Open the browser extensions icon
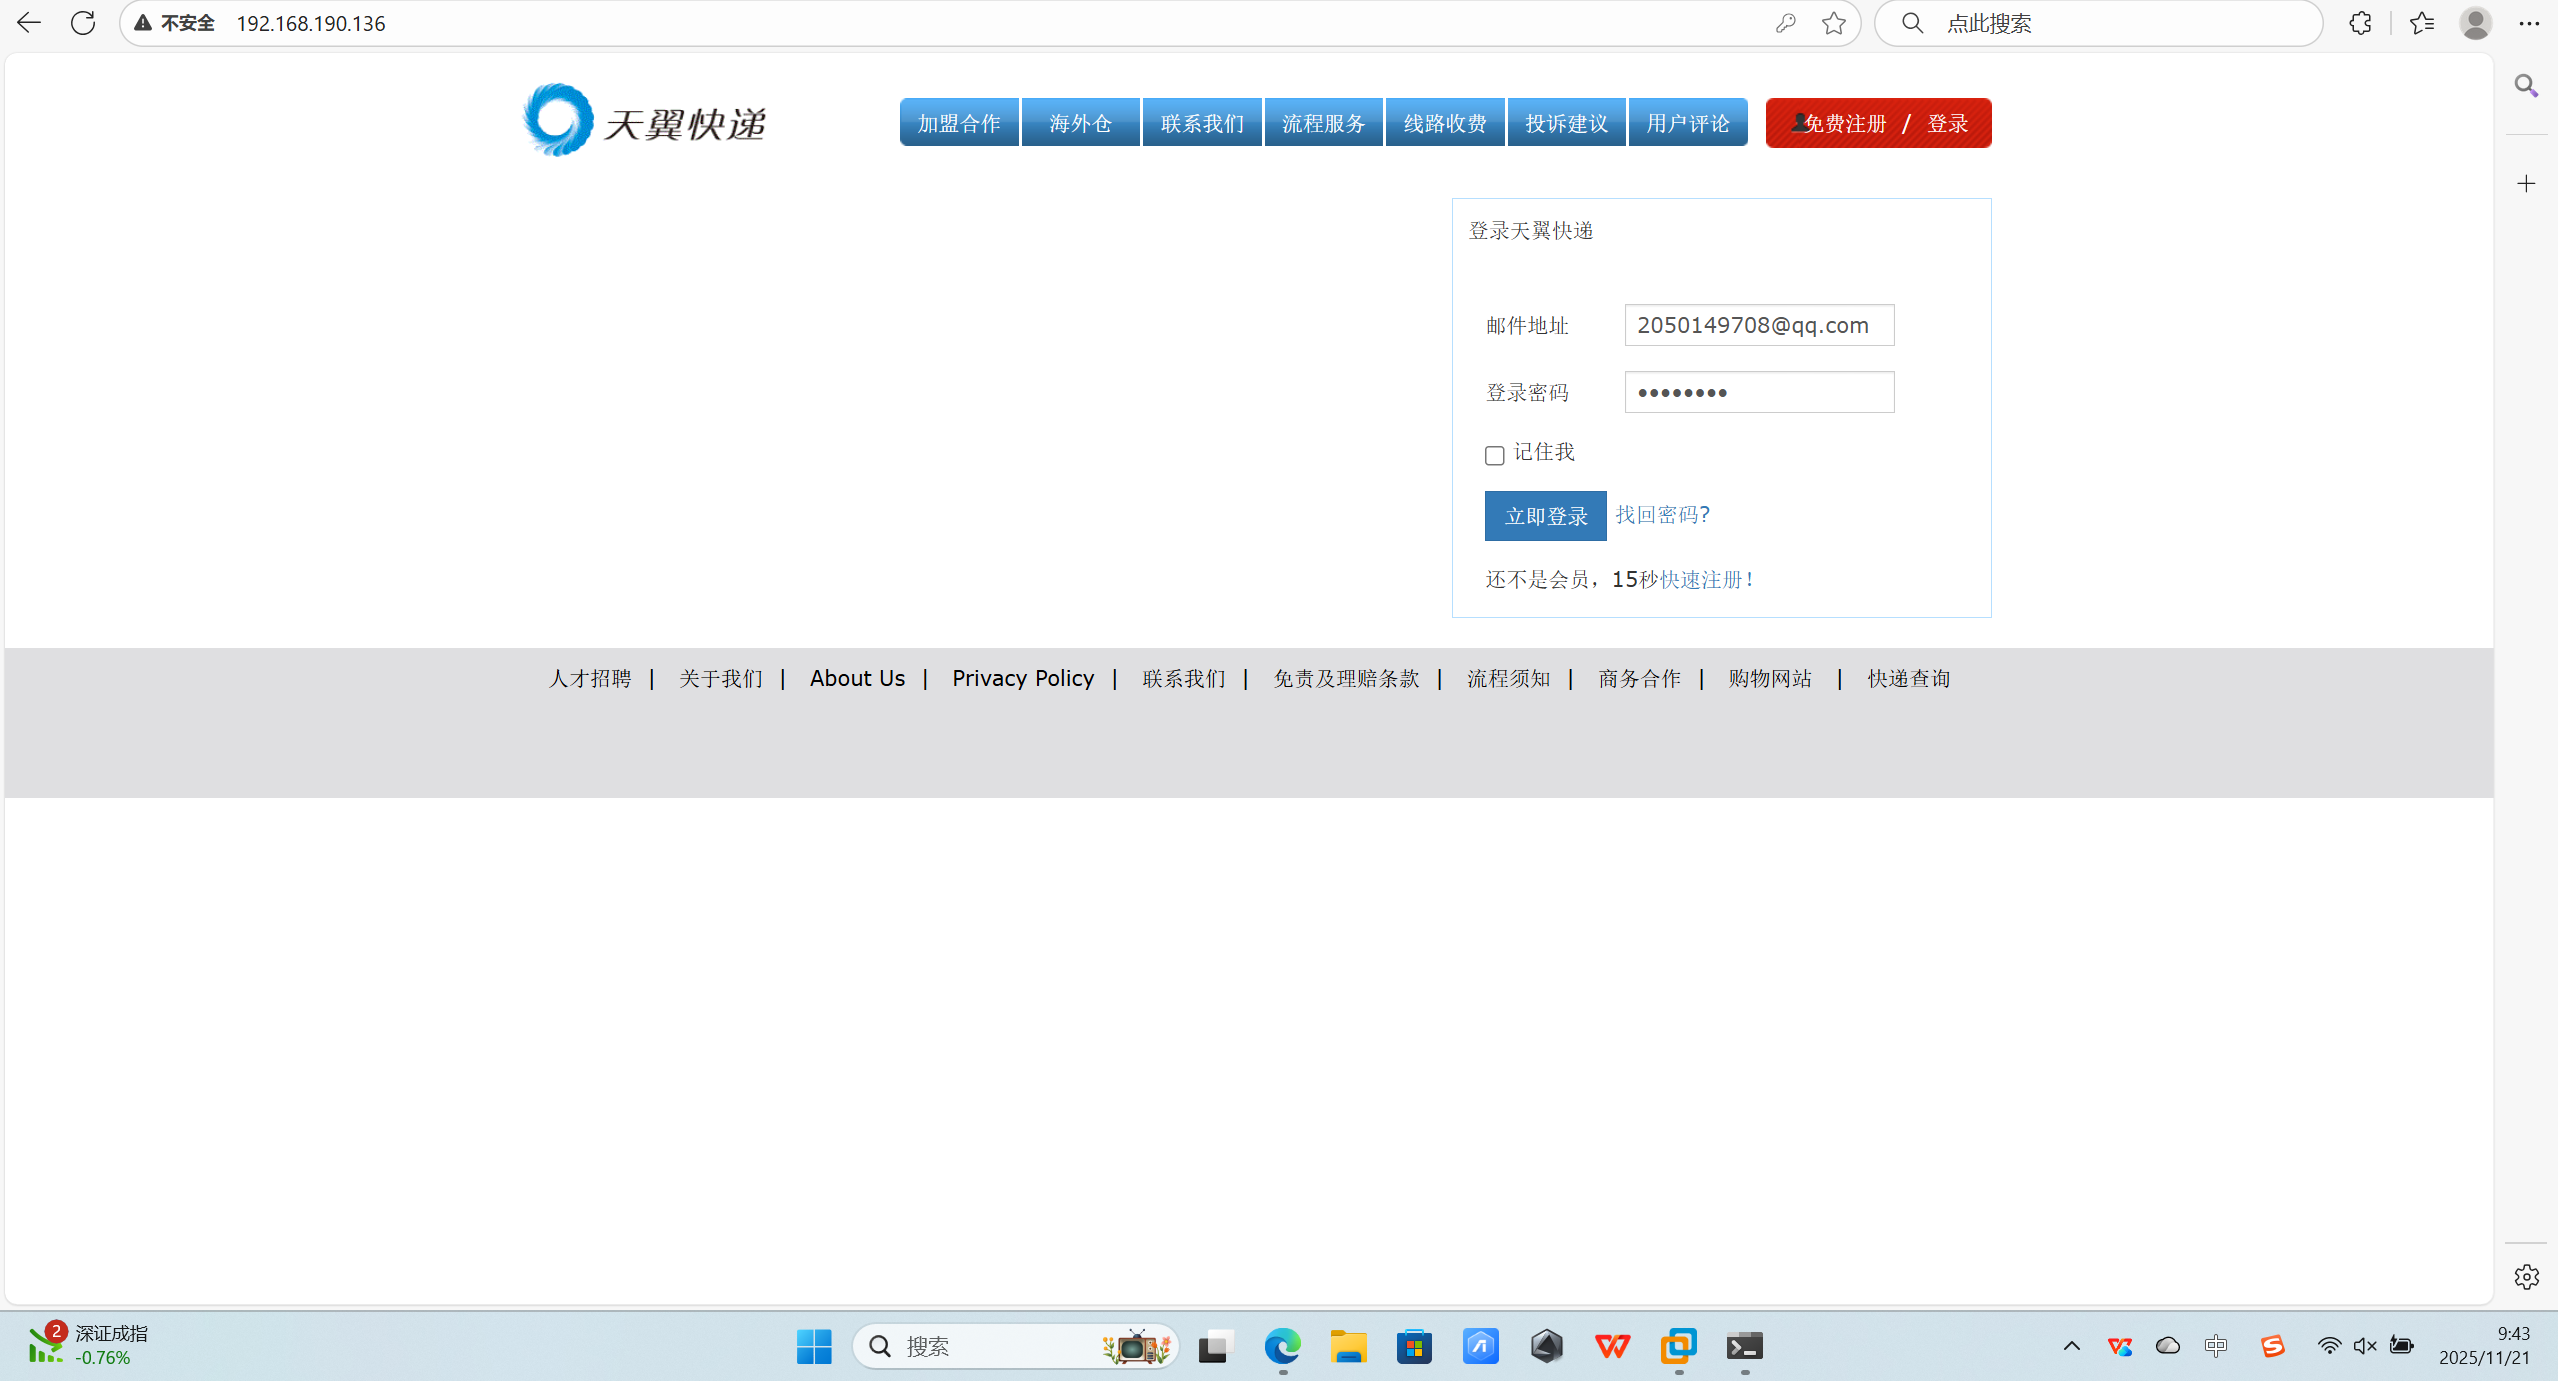The image size is (2558, 1381). (2360, 23)
